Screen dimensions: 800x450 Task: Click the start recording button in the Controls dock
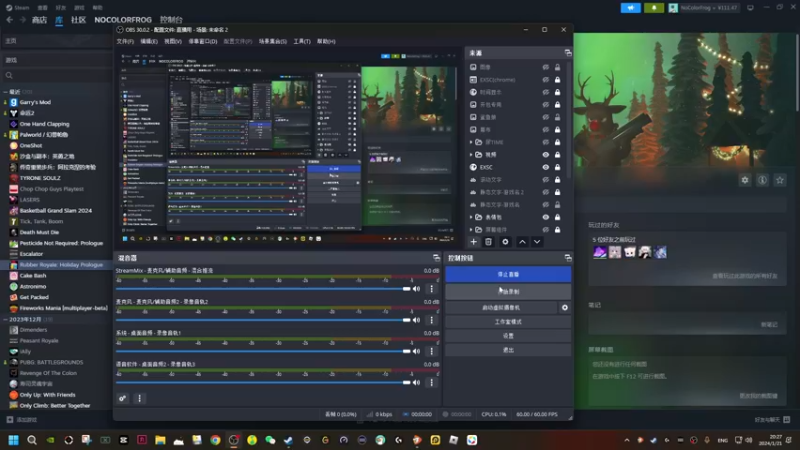pyautogui.click(x=508, y=292)
